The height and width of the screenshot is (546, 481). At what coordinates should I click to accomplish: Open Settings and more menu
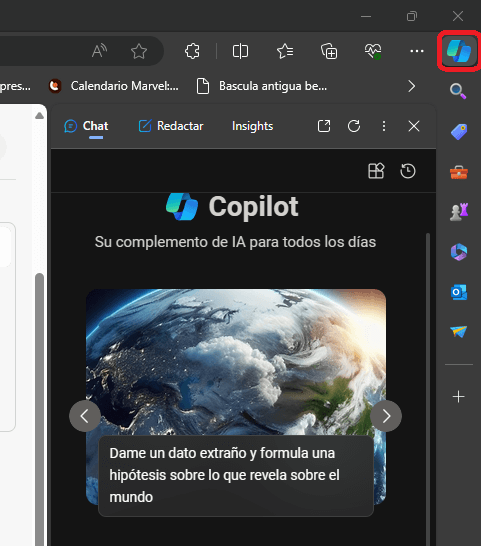pos(417,51)
